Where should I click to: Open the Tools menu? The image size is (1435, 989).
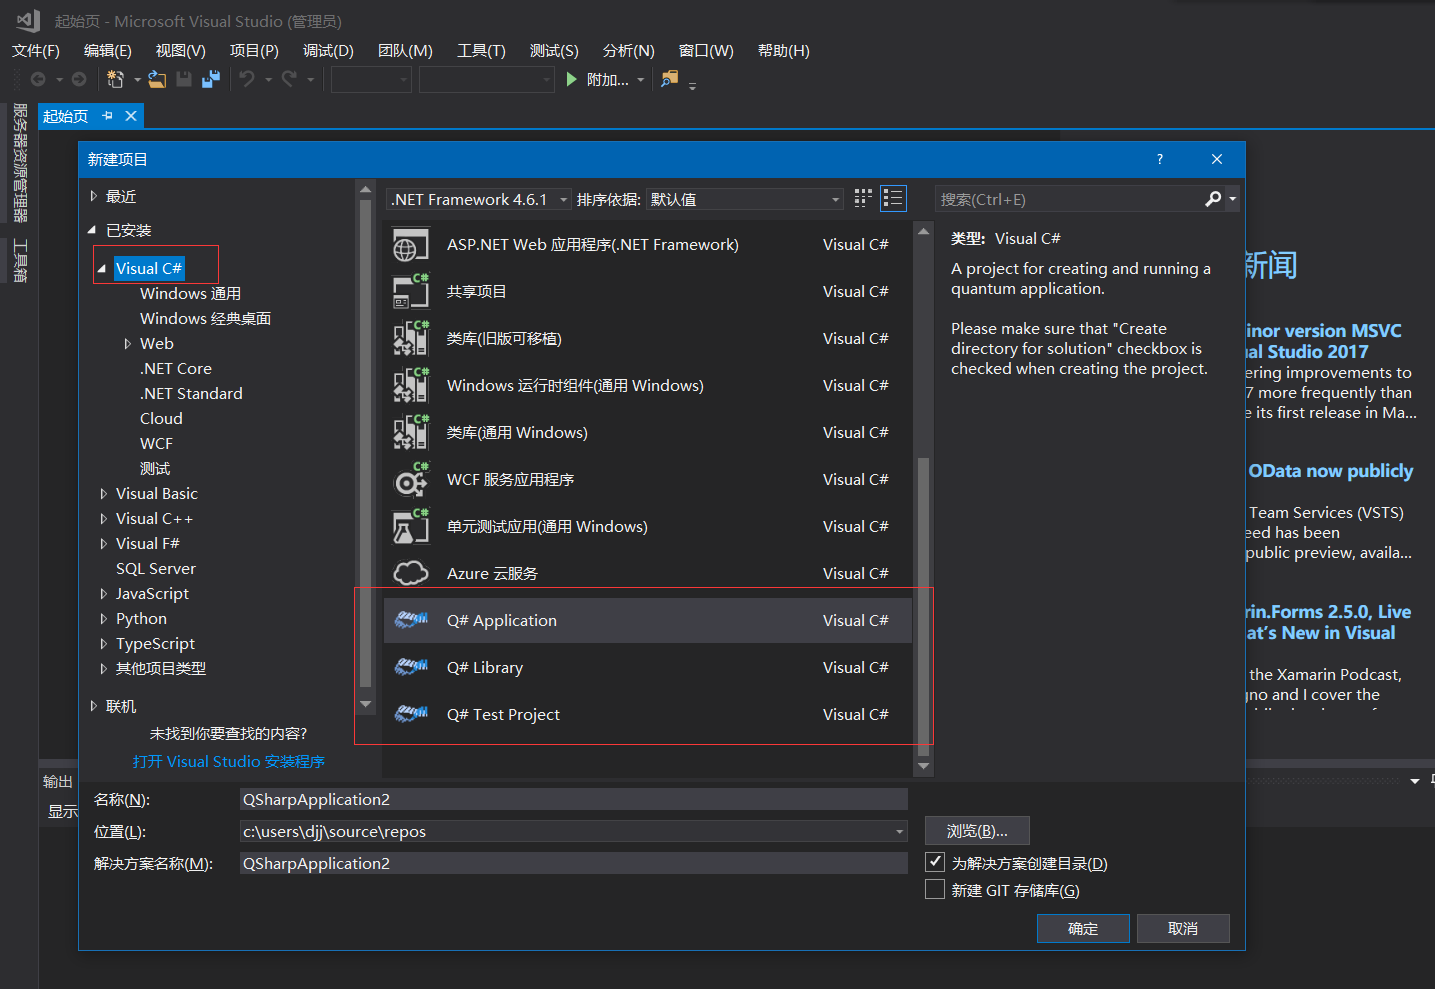pyautogui.click(x=481, y=51)
